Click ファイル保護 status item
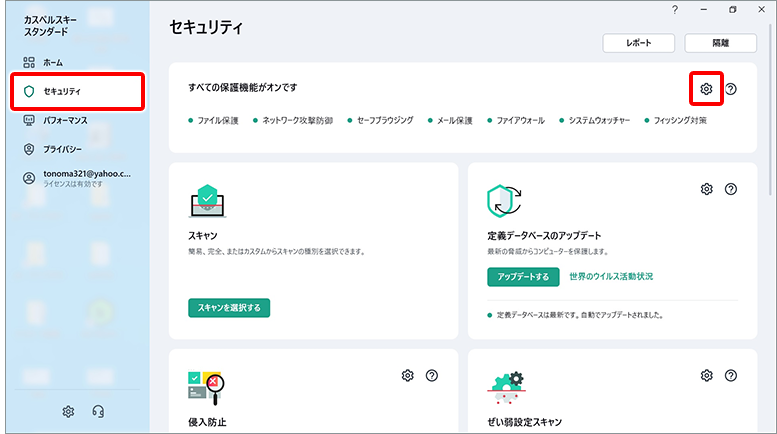 [x=214, y=120]
